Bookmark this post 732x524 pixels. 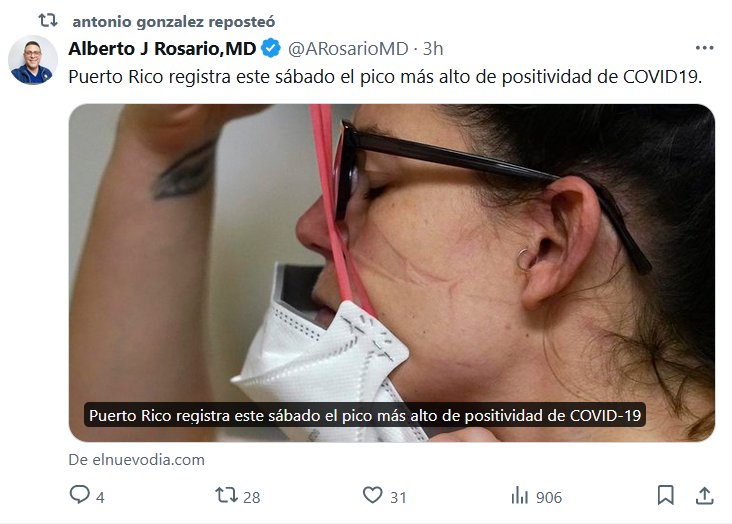pos(665,496)
